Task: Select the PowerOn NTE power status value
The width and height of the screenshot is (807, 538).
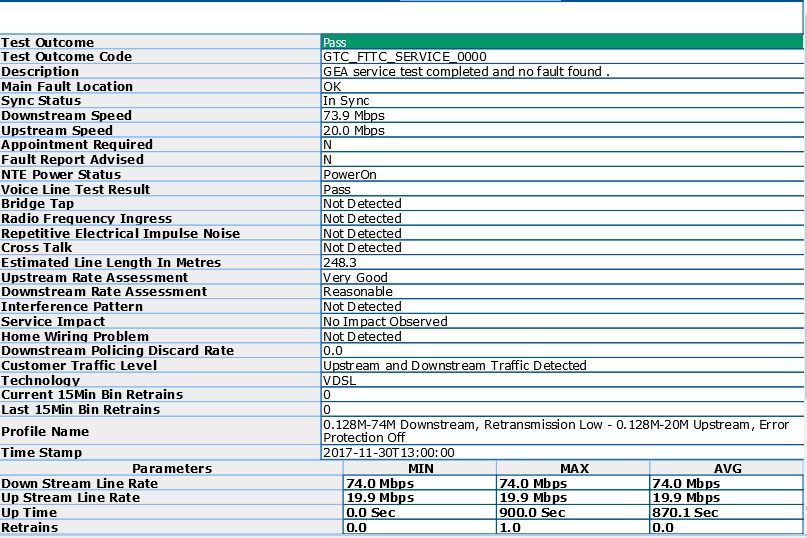Action: (350, 175)
